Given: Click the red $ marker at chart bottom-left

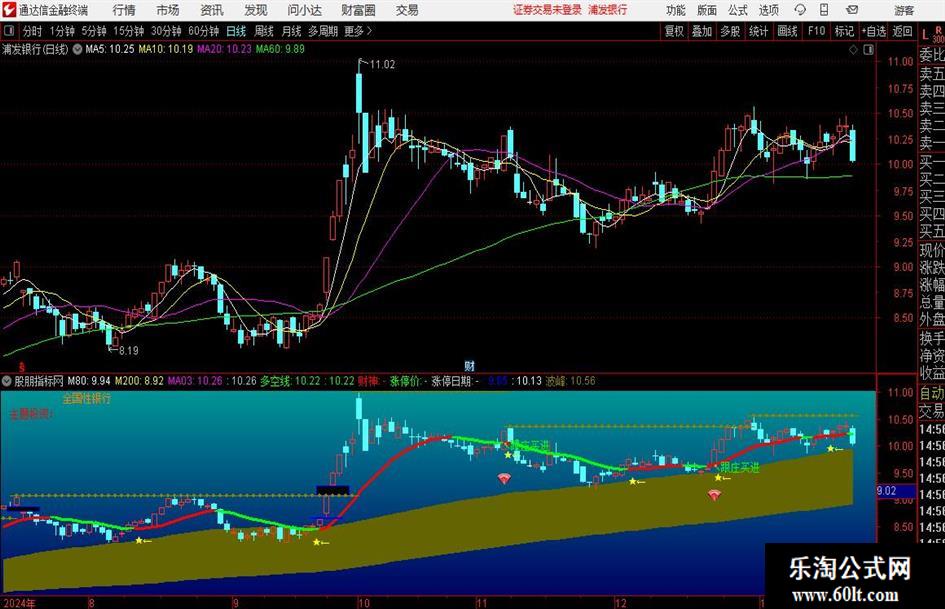Looking at the screenshot, I should [22, 367].
